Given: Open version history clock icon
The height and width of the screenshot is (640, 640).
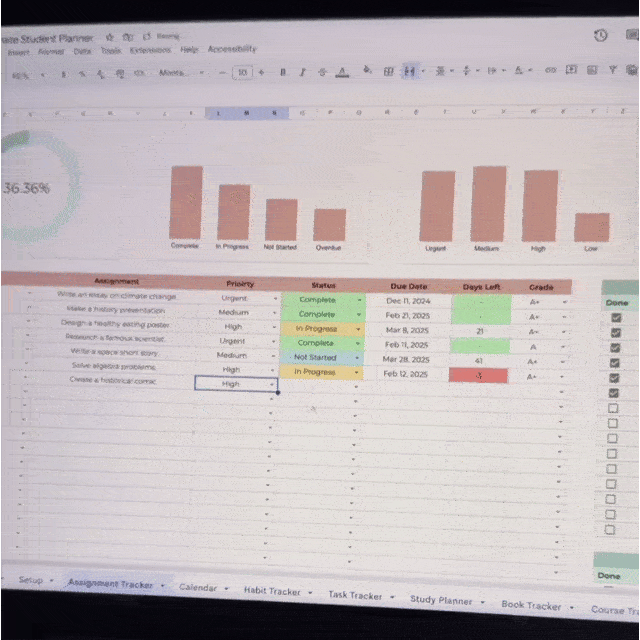Looking at the screenshot, I should coord(600,35).
